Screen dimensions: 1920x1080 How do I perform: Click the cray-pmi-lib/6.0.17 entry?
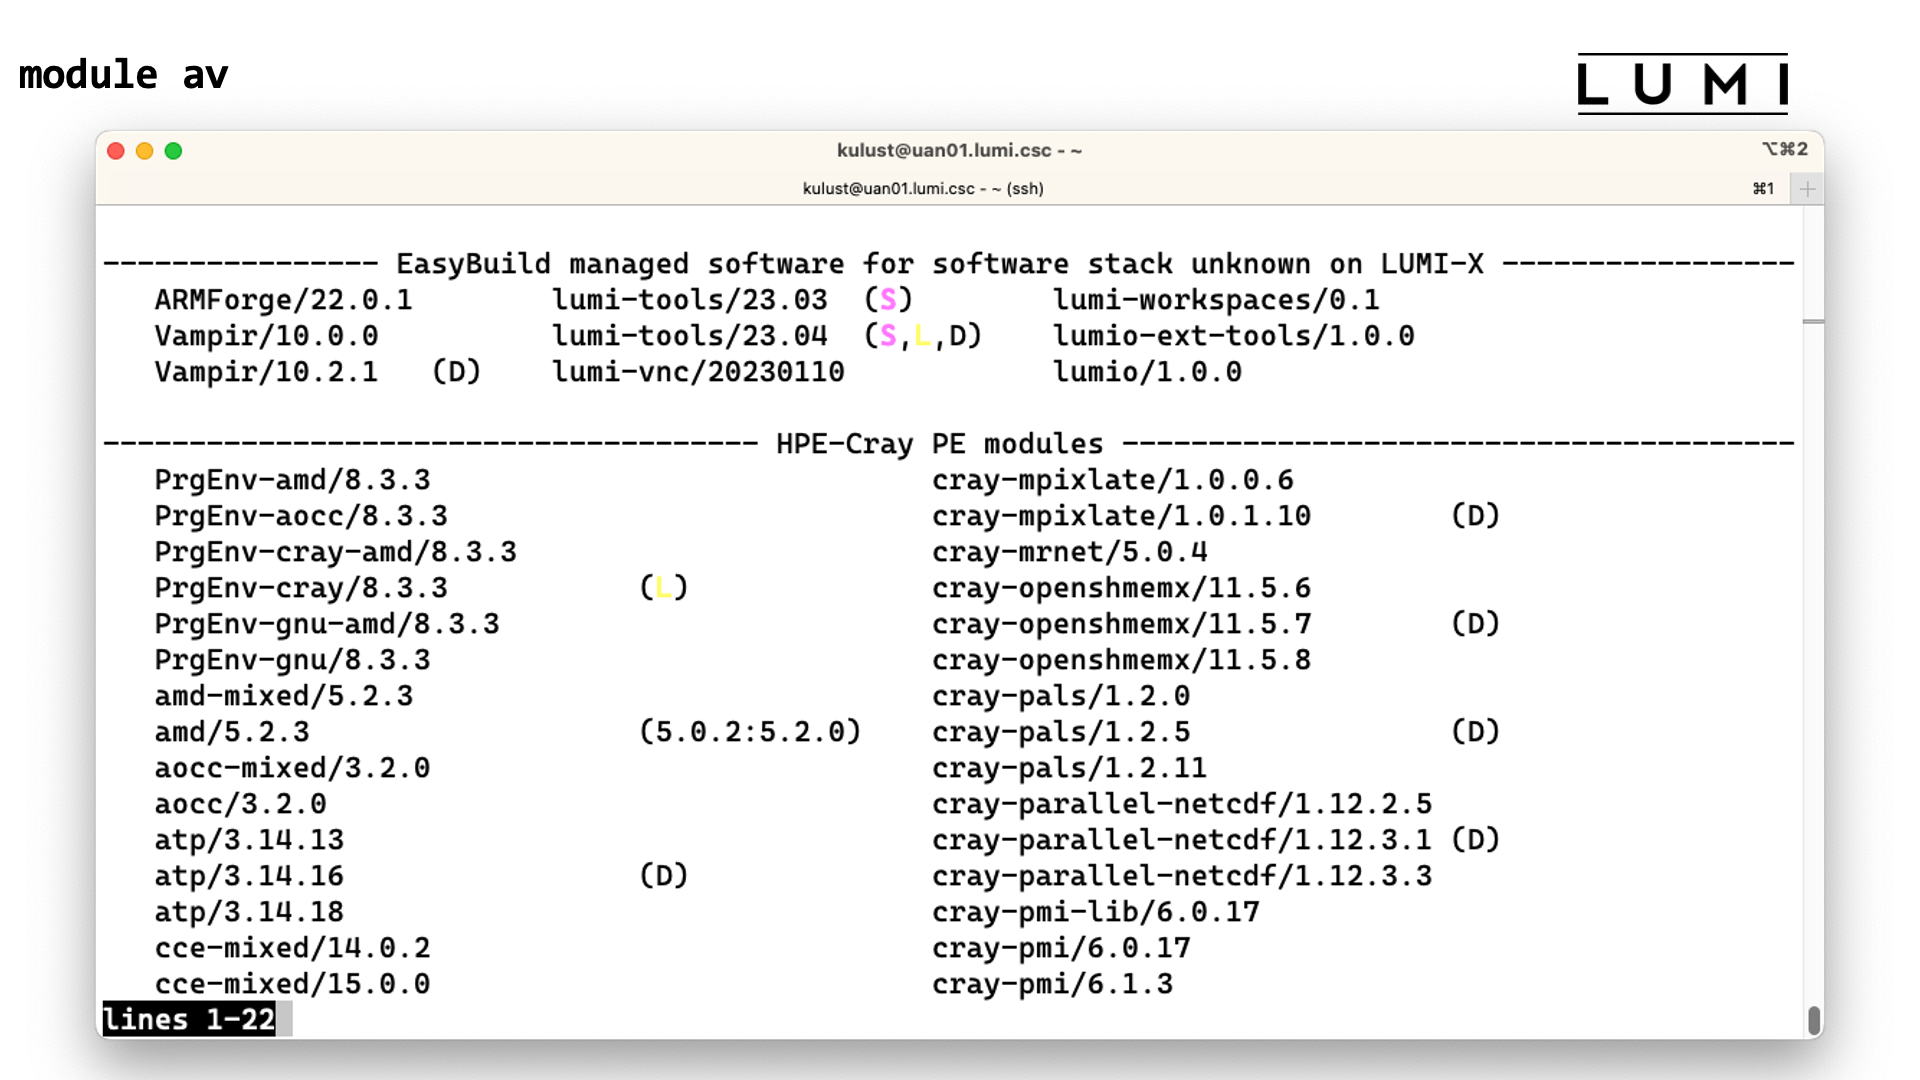[1096, 912]
